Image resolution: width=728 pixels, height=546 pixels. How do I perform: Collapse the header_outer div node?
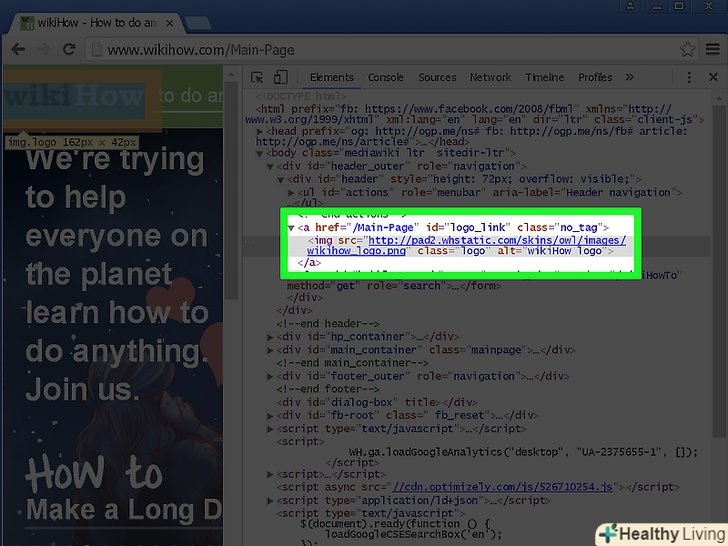click(270, 166)
